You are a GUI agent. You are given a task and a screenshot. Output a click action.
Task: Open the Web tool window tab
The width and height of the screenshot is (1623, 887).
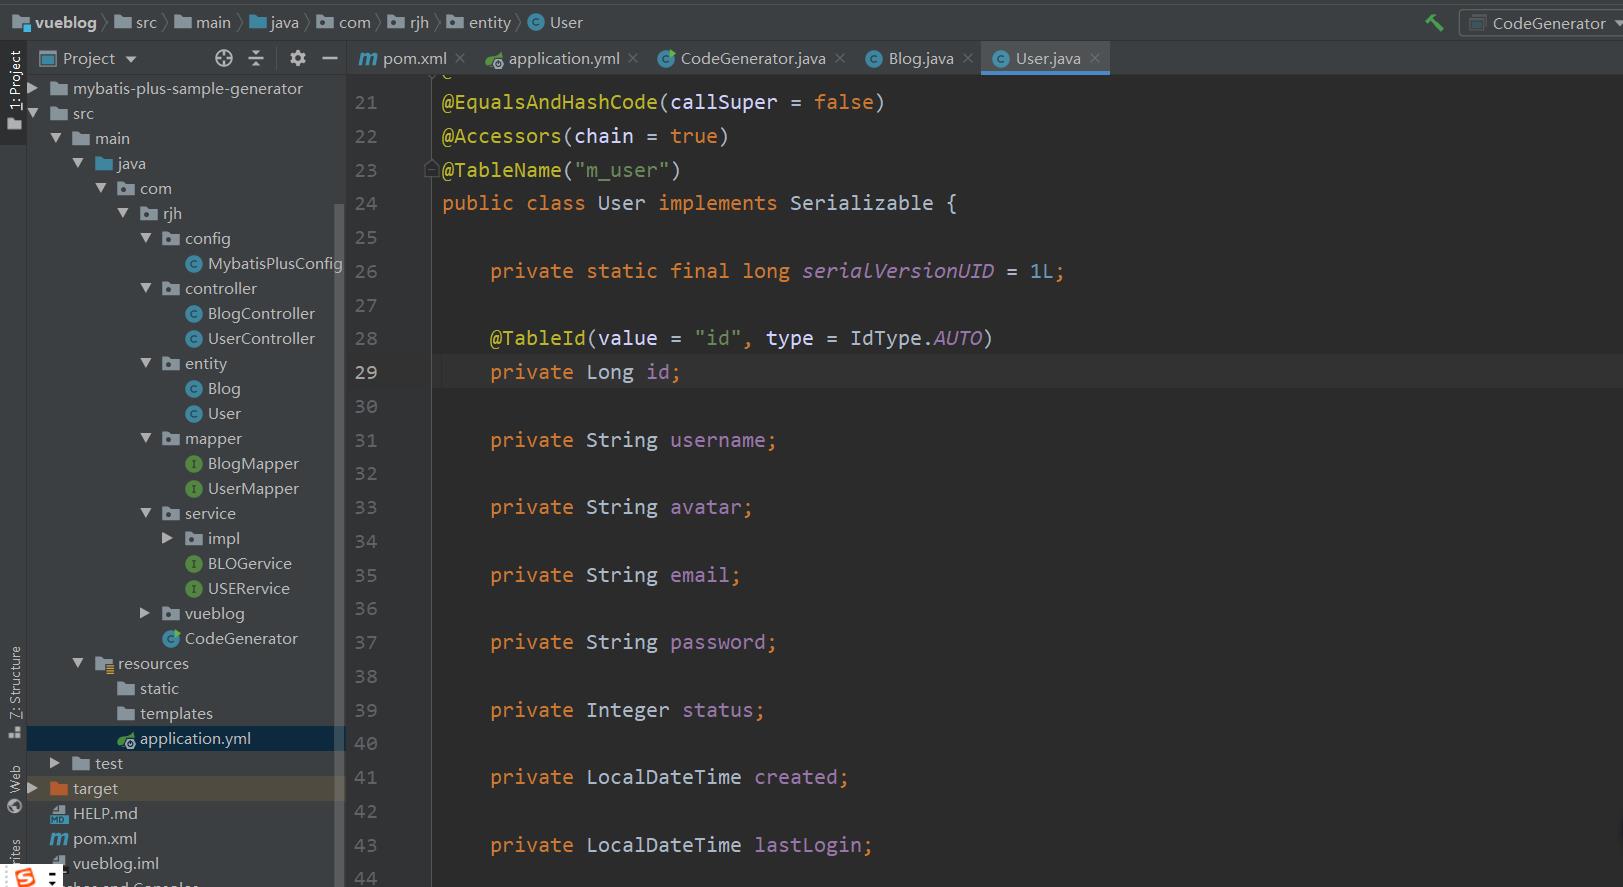14,790
